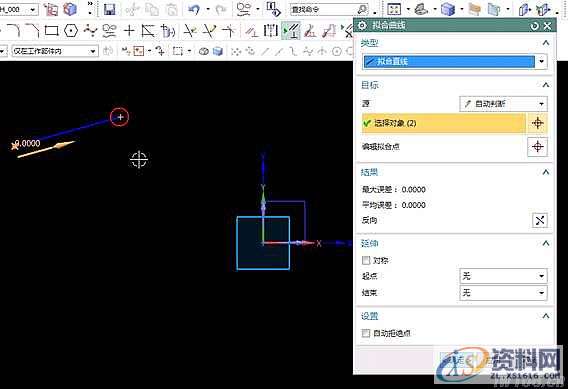Open the source auto-infer dropdown

click(x=504, y=104)
